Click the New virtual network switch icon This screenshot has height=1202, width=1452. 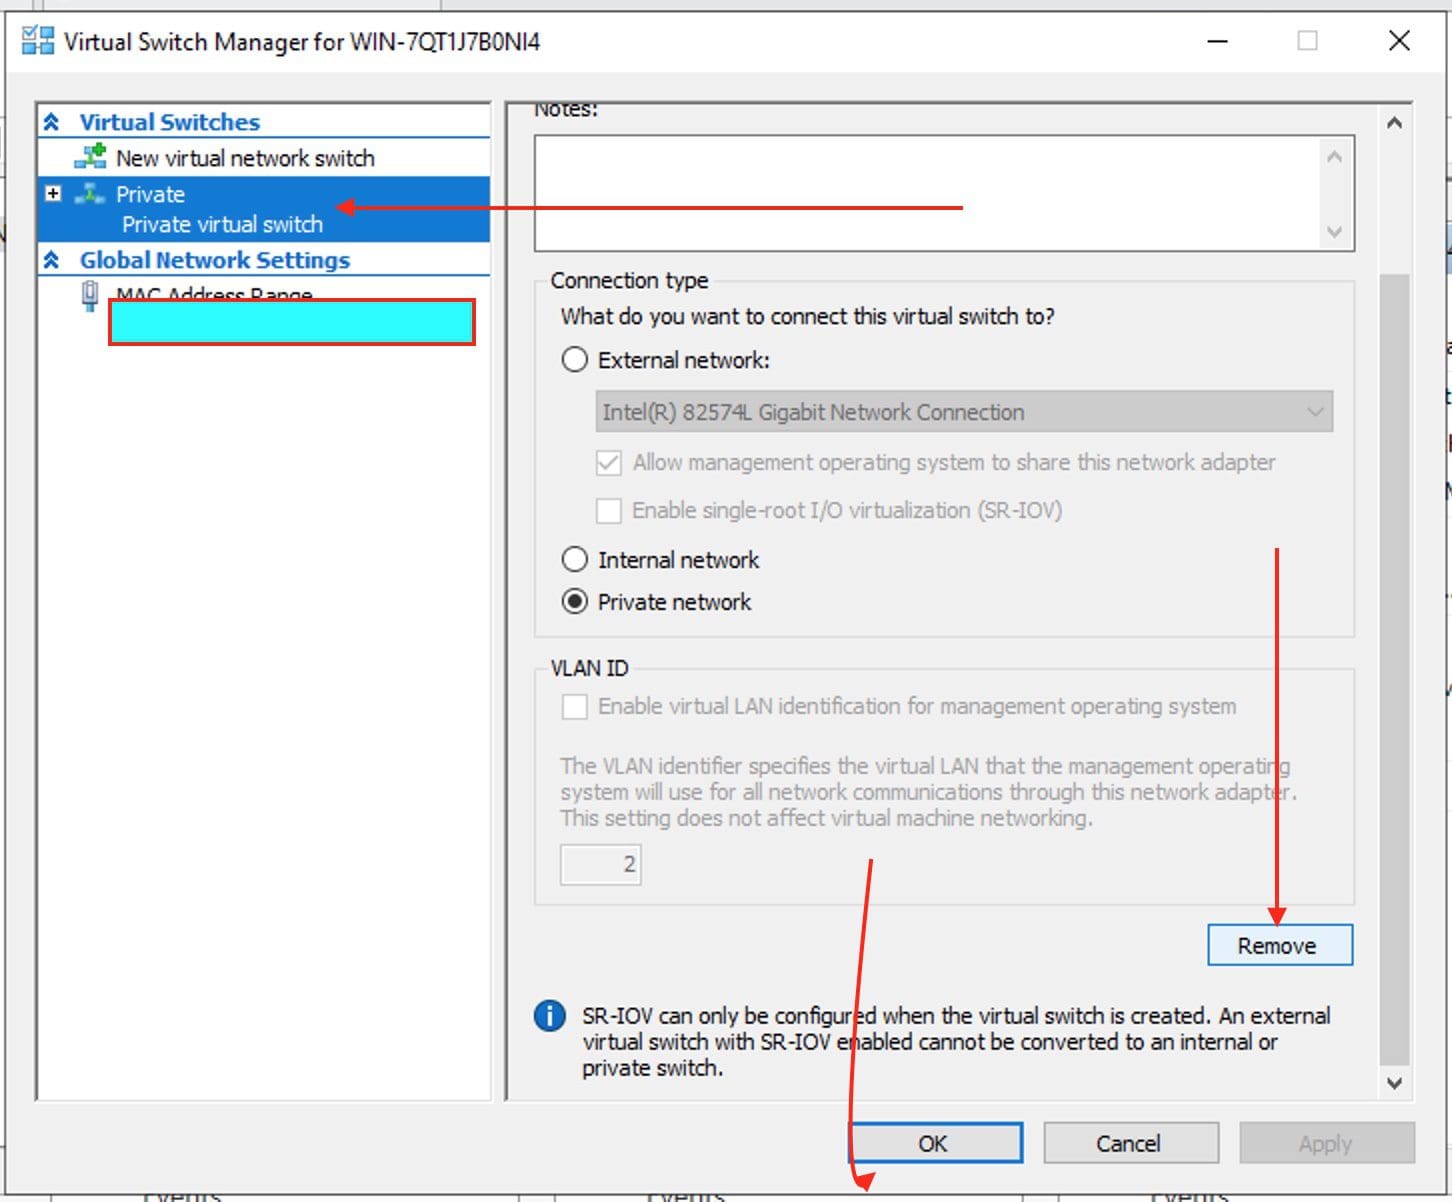[x=91, y=157]
